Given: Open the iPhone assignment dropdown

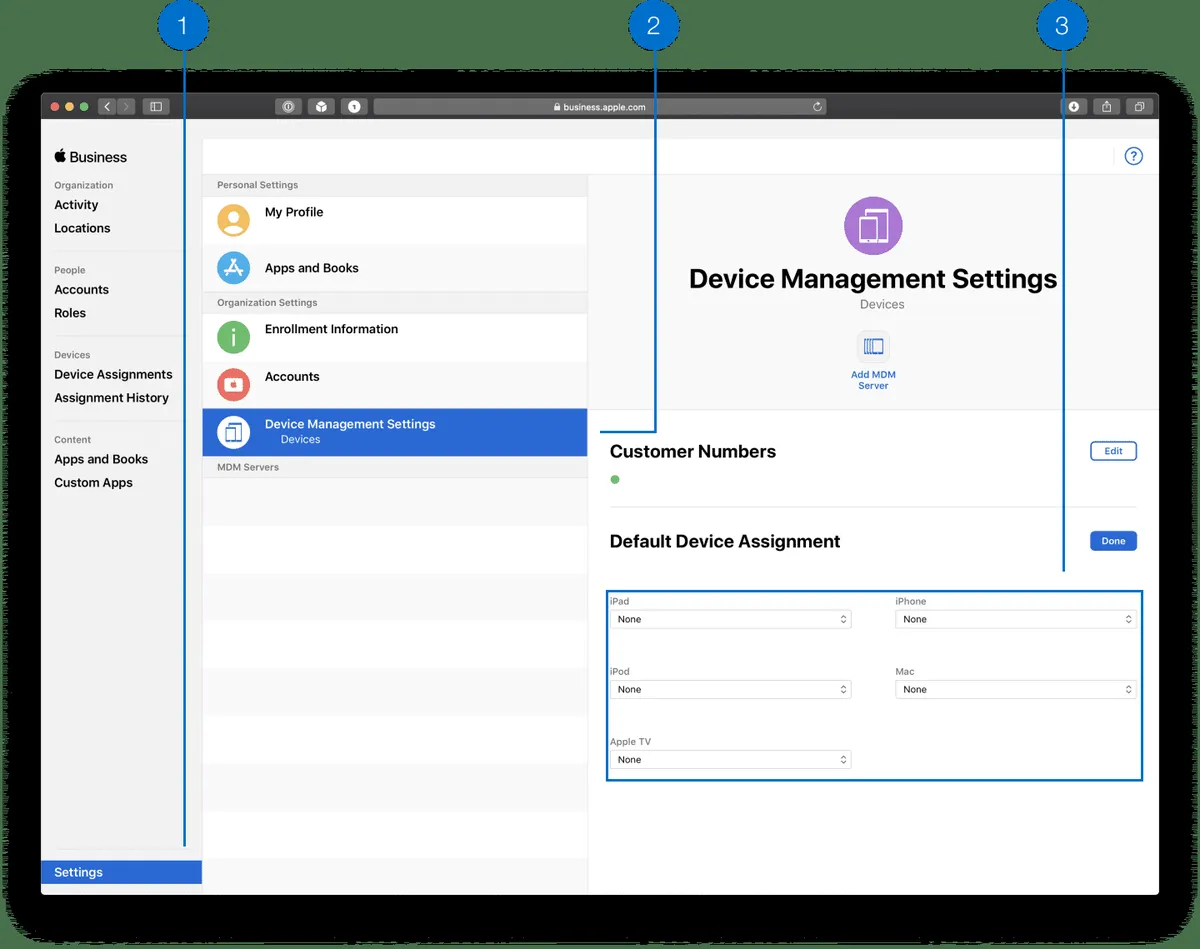Looking at the screenshot, I should tap(1015, 620).
